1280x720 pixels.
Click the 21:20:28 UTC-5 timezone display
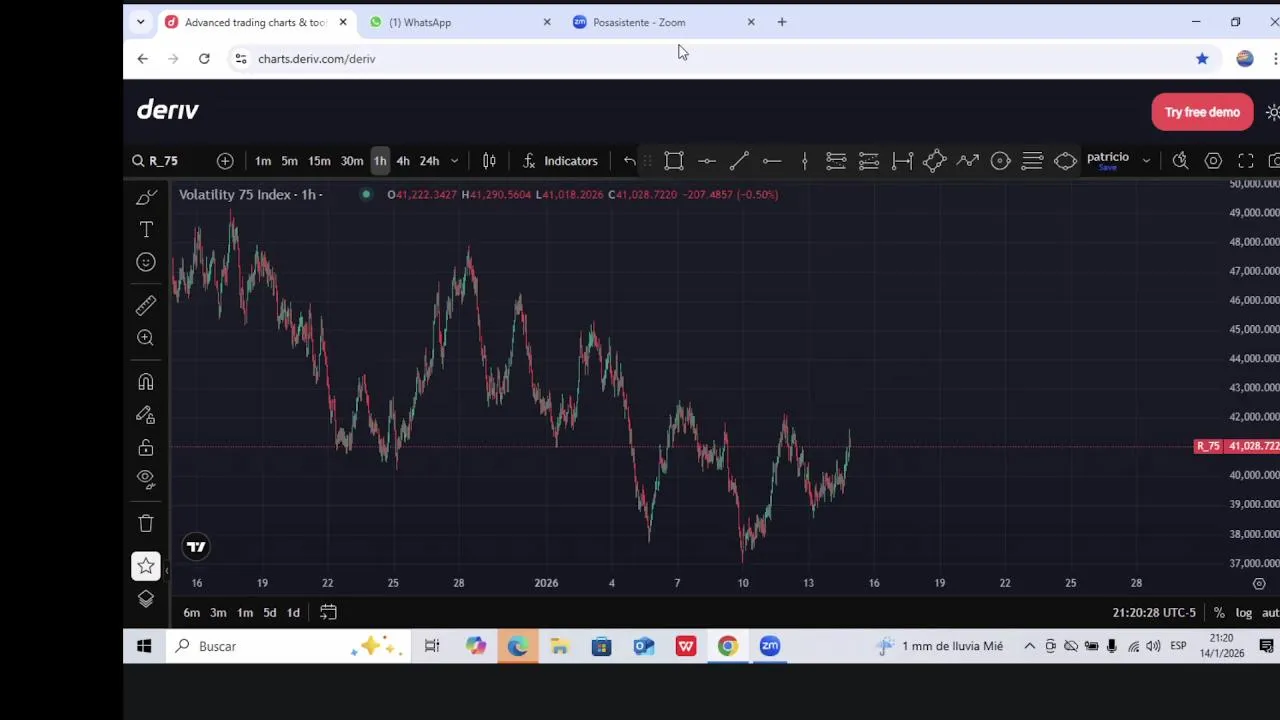pos(1154,613)
